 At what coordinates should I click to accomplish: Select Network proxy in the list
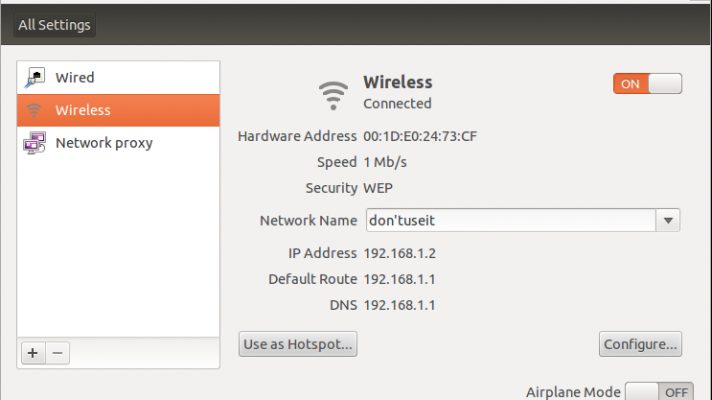[104, 143]
